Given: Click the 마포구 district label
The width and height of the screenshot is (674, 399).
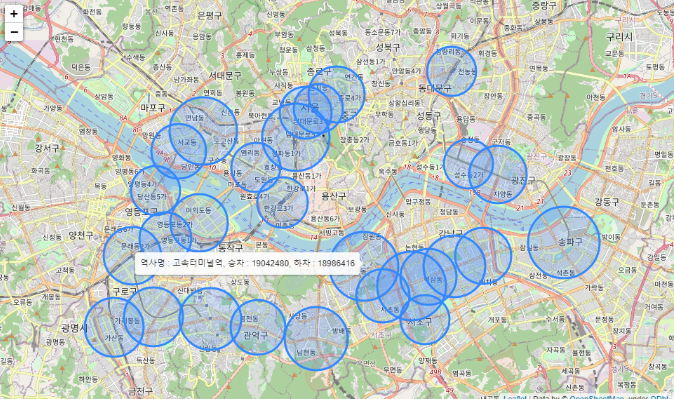Looking at the screenshot, I should pyautogui.click(x=153, y=108).
